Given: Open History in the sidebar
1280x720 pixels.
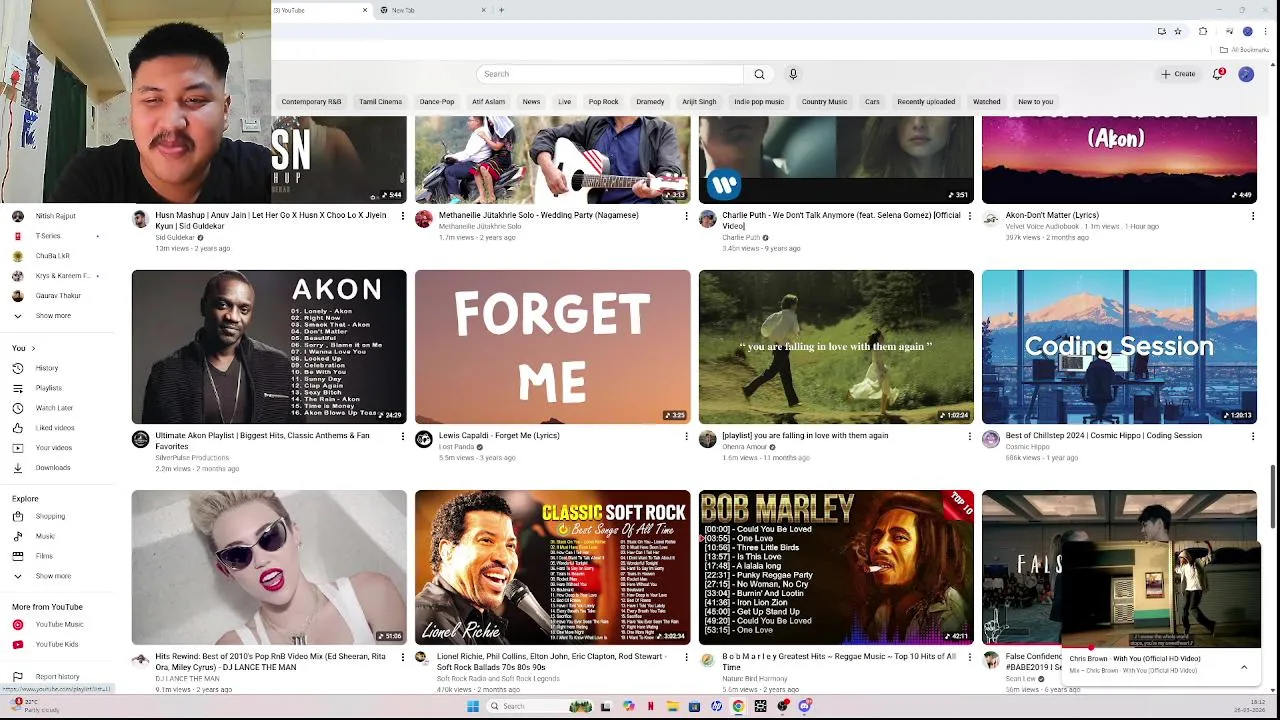Looking at the screenshot, I should click(x=46, y=368).
